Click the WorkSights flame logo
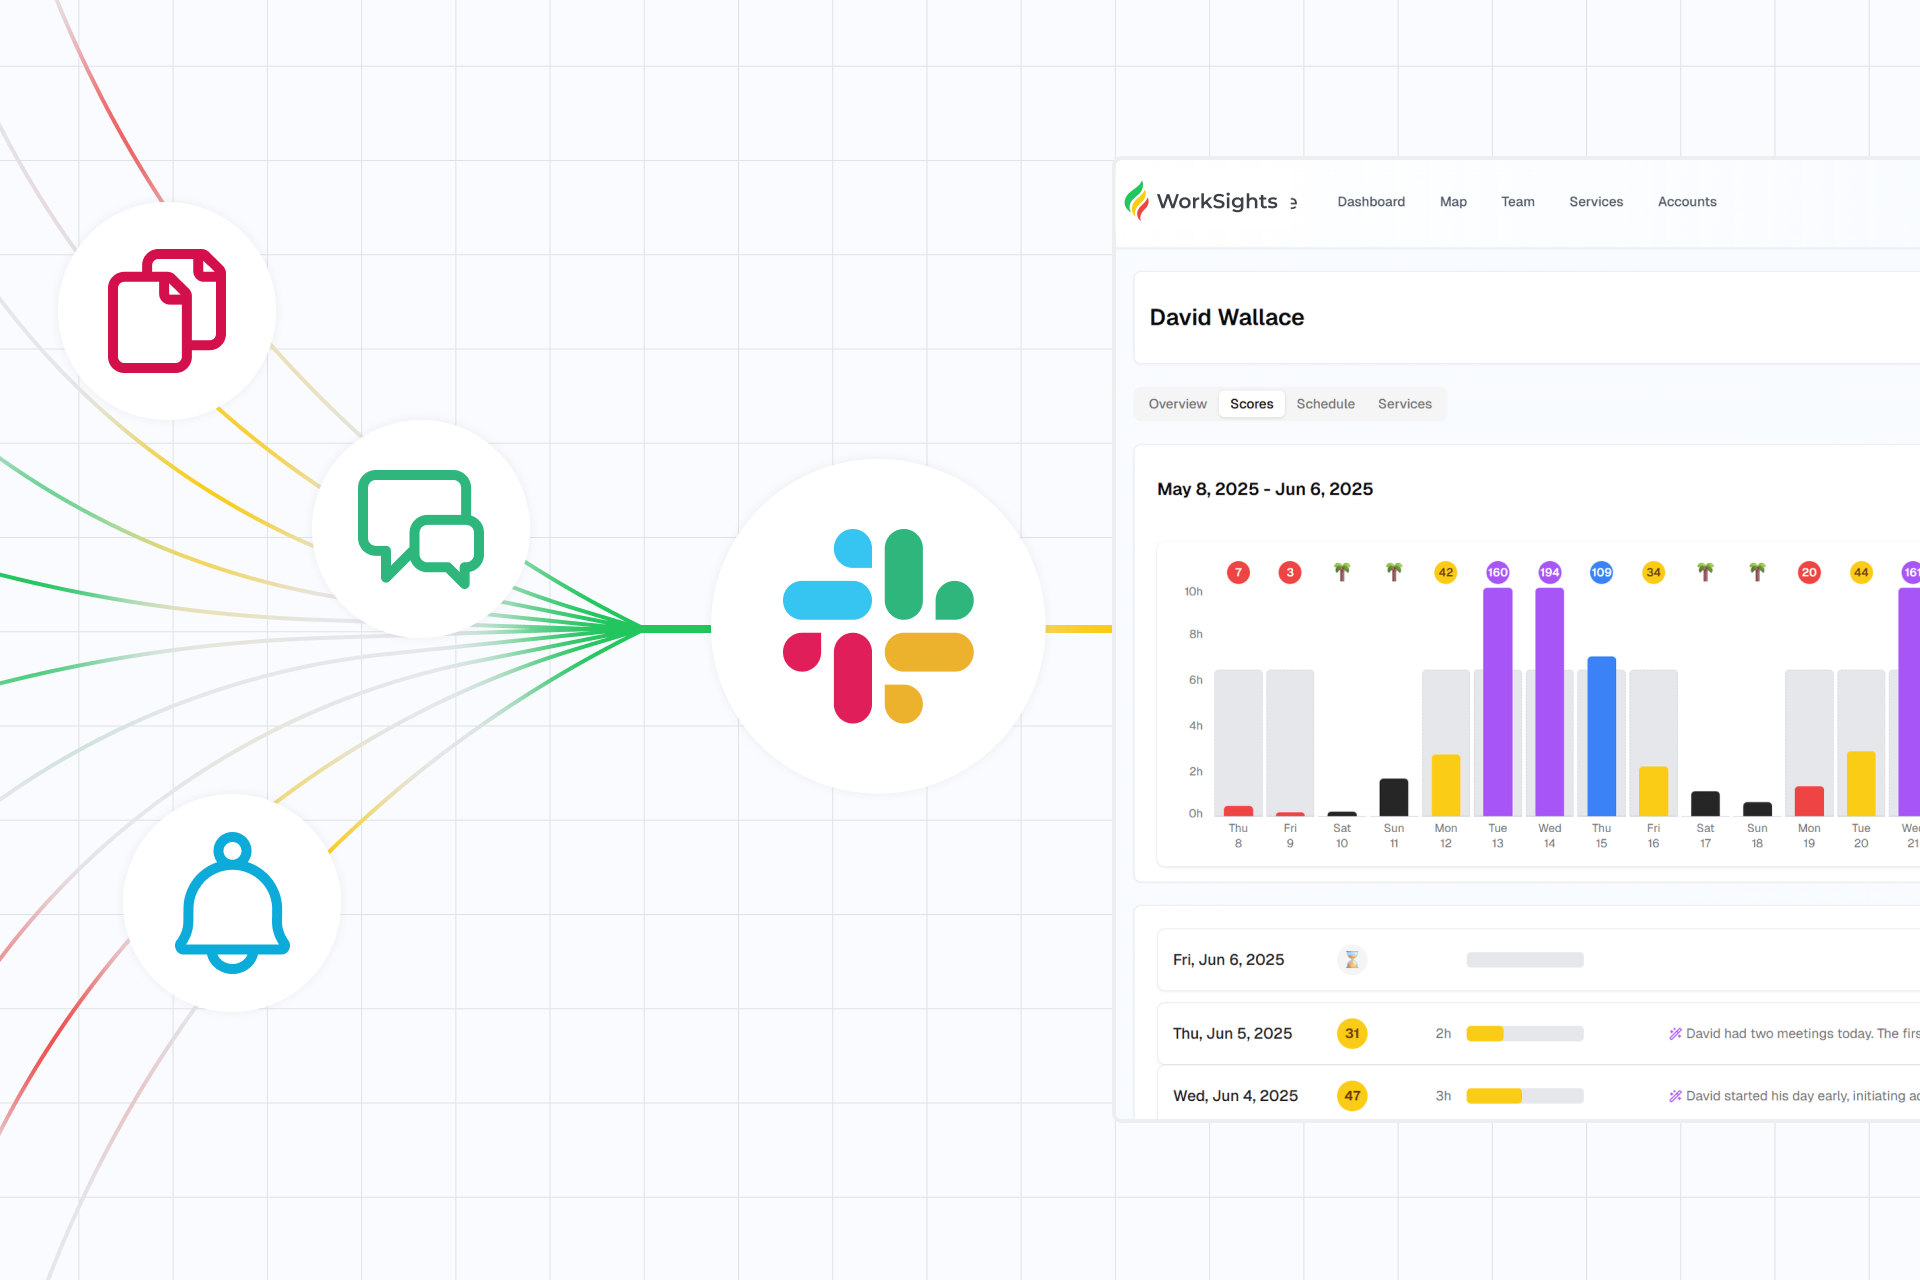 pos(1136,201)
